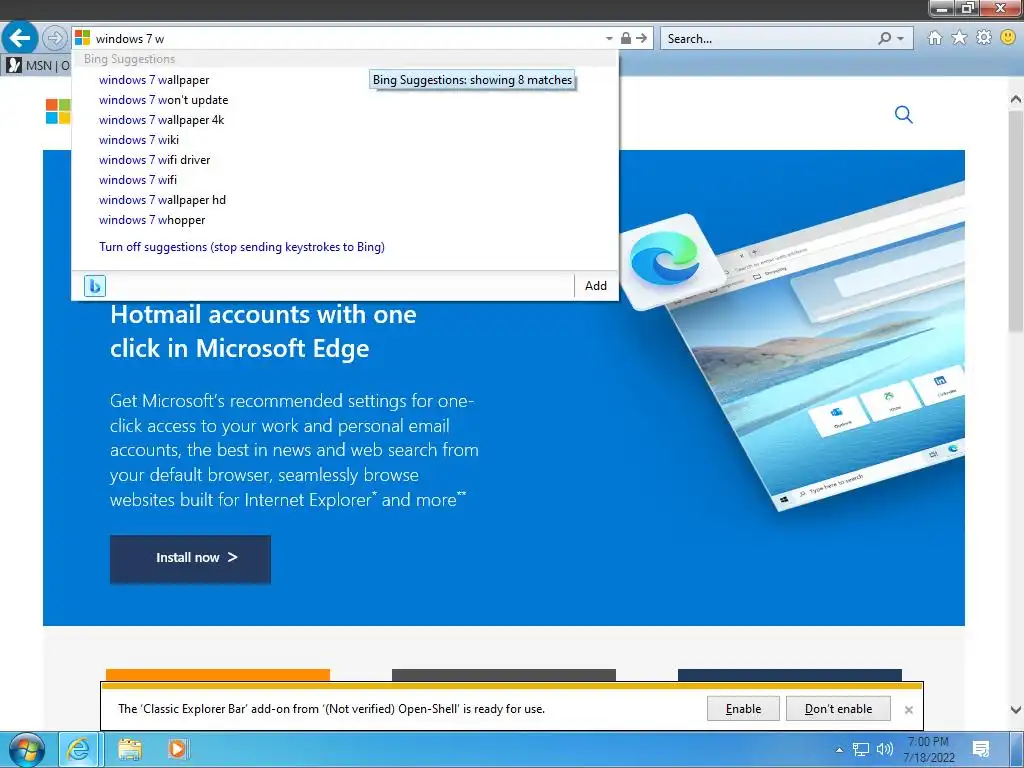
Task: Open Windows Explorer folder in taskbar
Action: pyautogui.click(x=129, y=750)
